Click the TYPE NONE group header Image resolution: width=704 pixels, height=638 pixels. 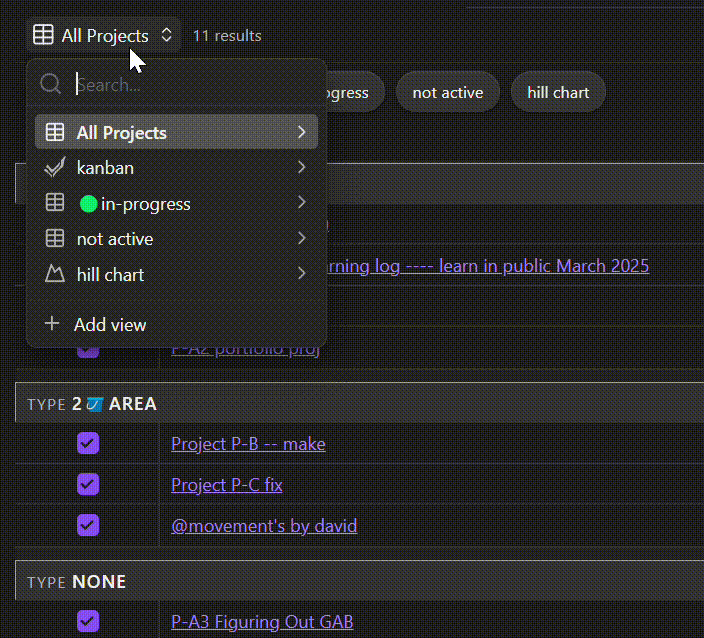pos(359,581)
